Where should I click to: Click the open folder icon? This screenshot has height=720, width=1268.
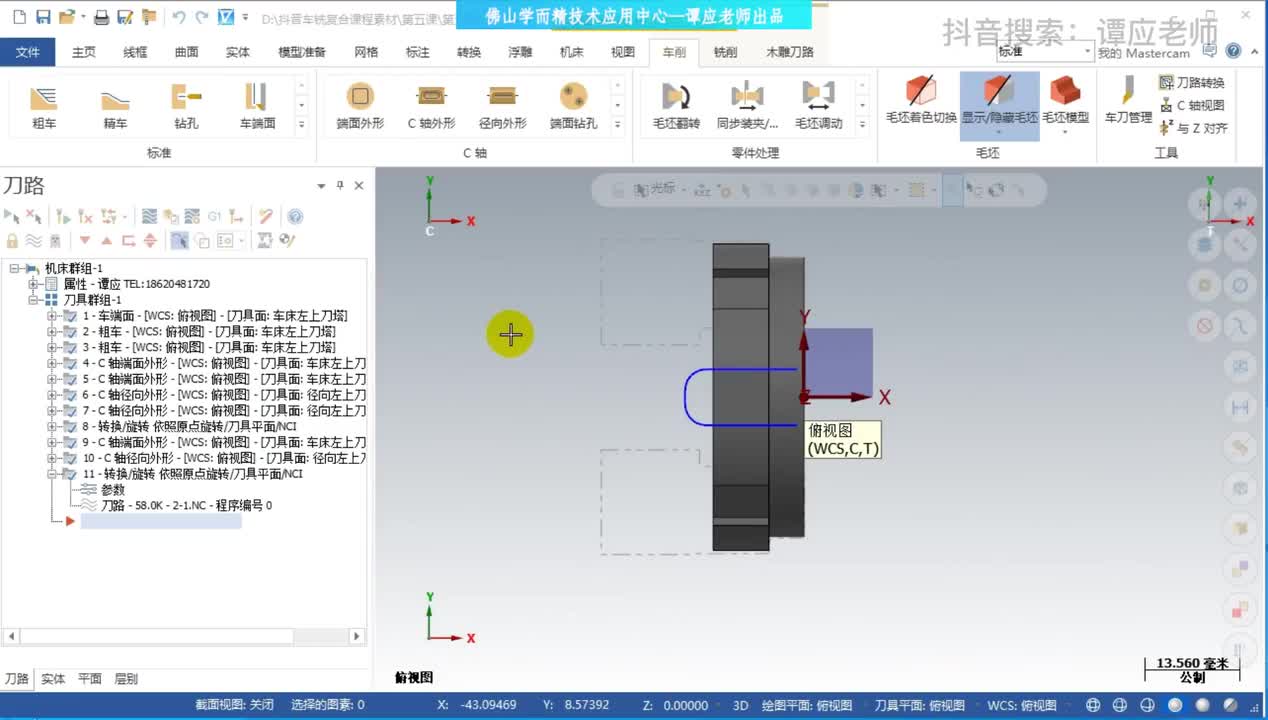[x=67, y=17]
